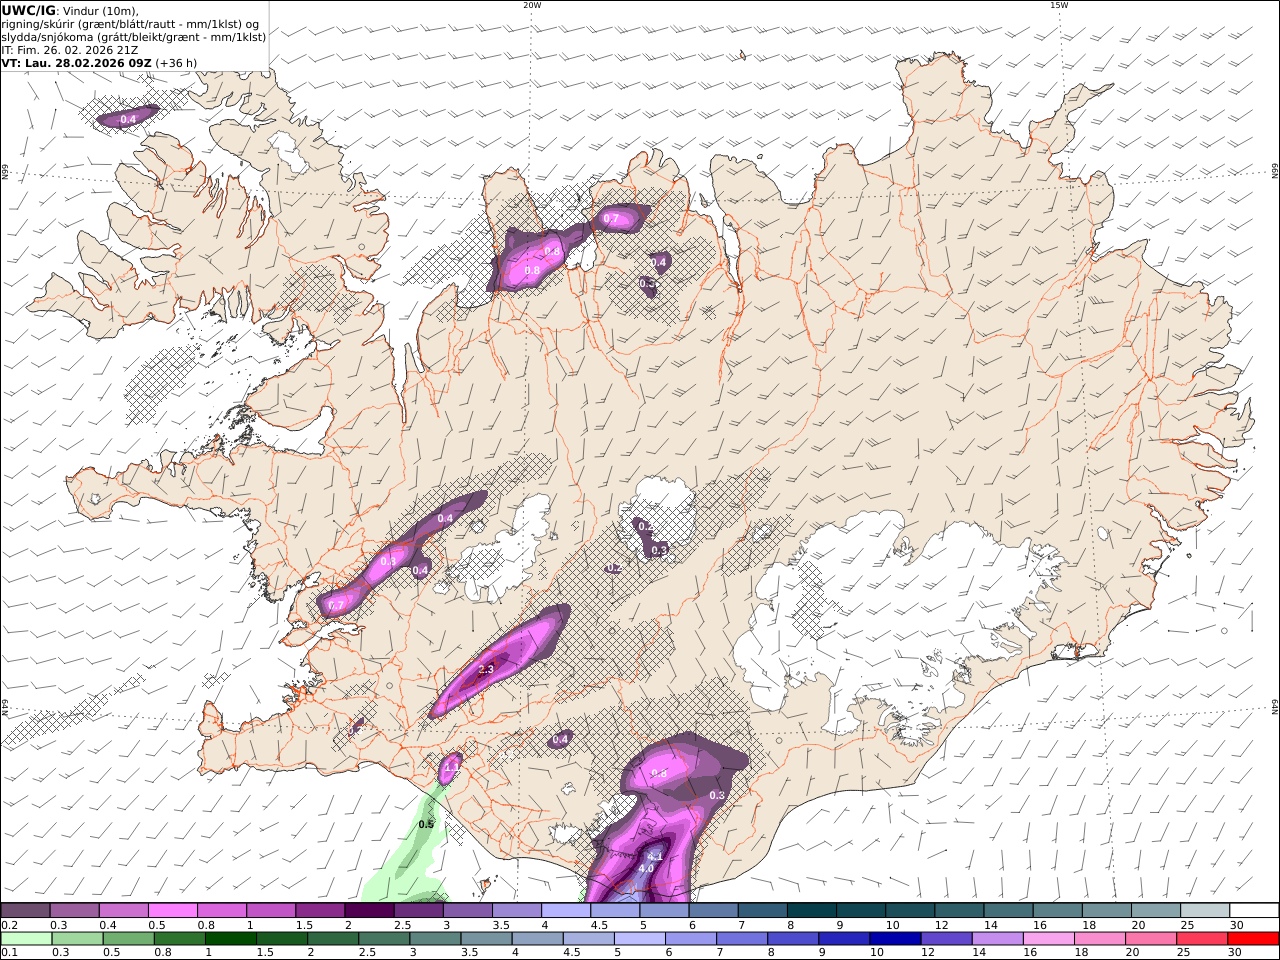This screenshot has height=960, width=1280.
Task: Click the 'rigning/skúrir' legend description line
Action: point(130,24)
